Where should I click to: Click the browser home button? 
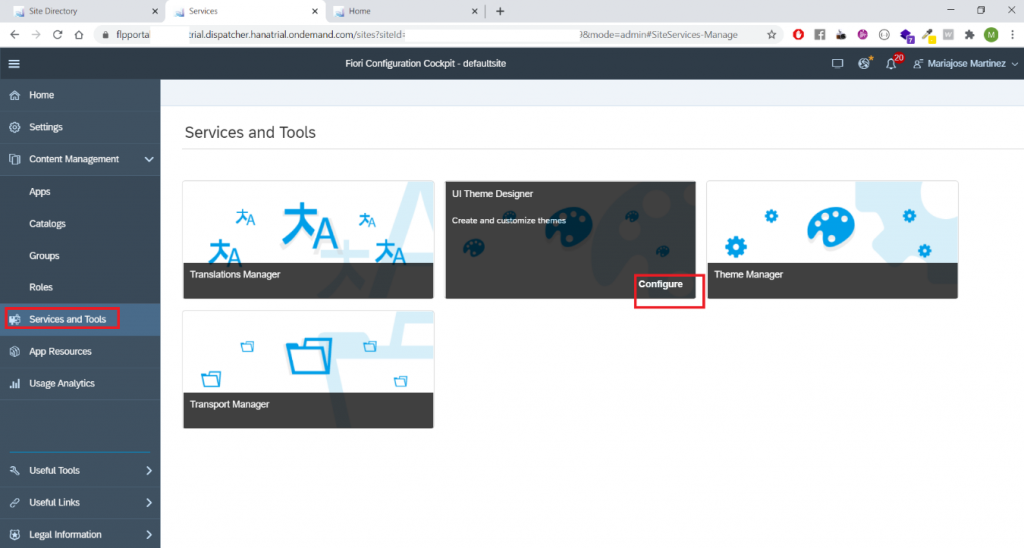[79, 35]
